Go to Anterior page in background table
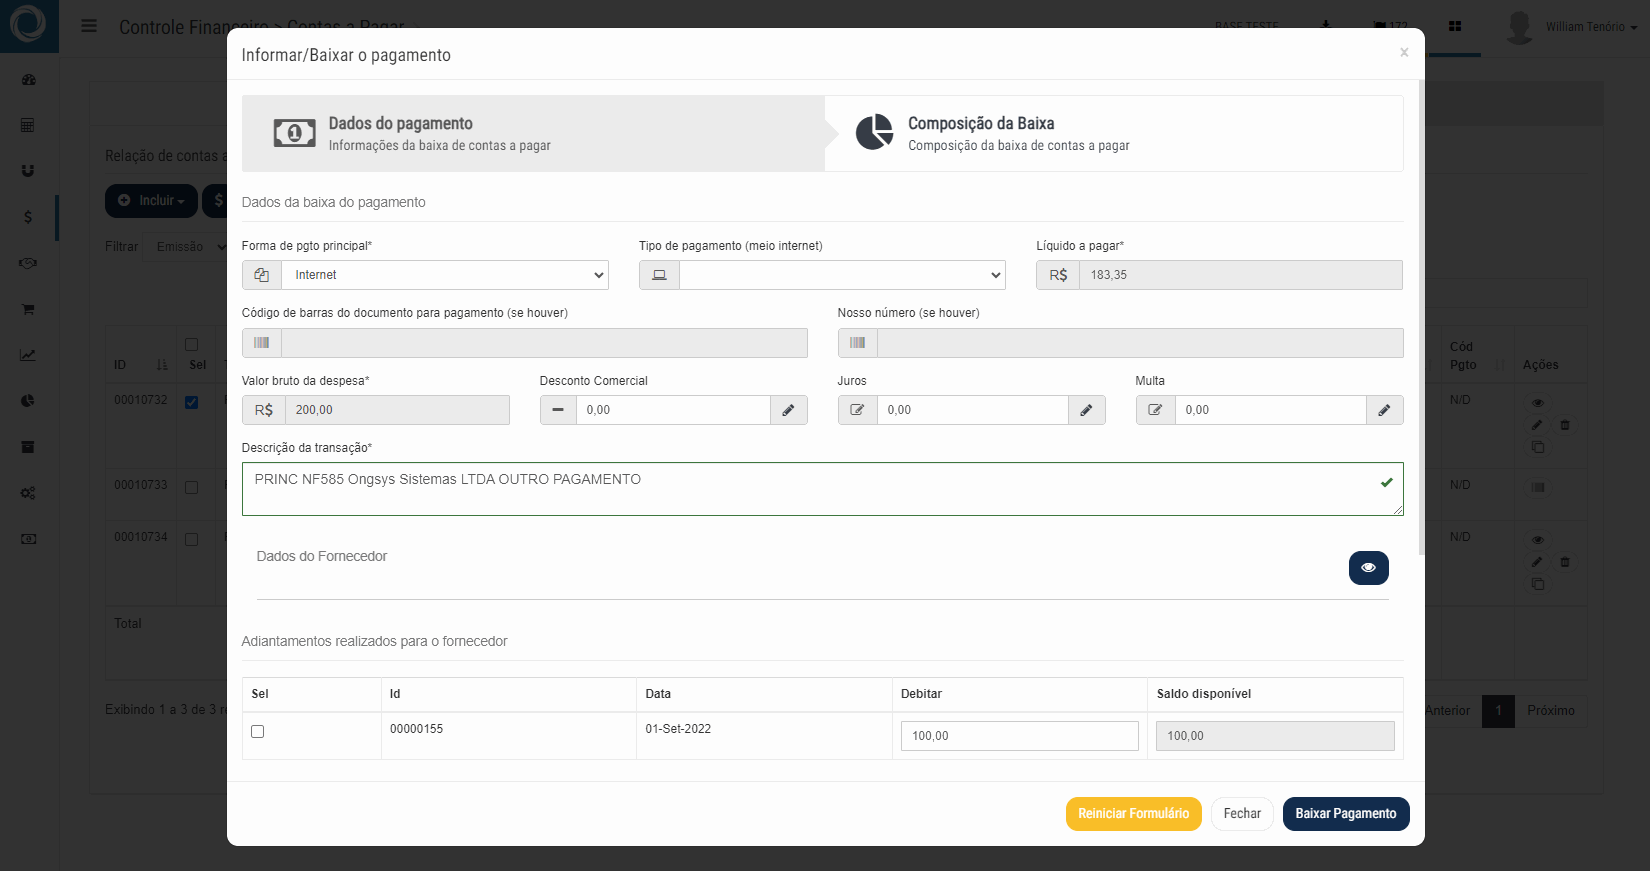 point(1448,711)
